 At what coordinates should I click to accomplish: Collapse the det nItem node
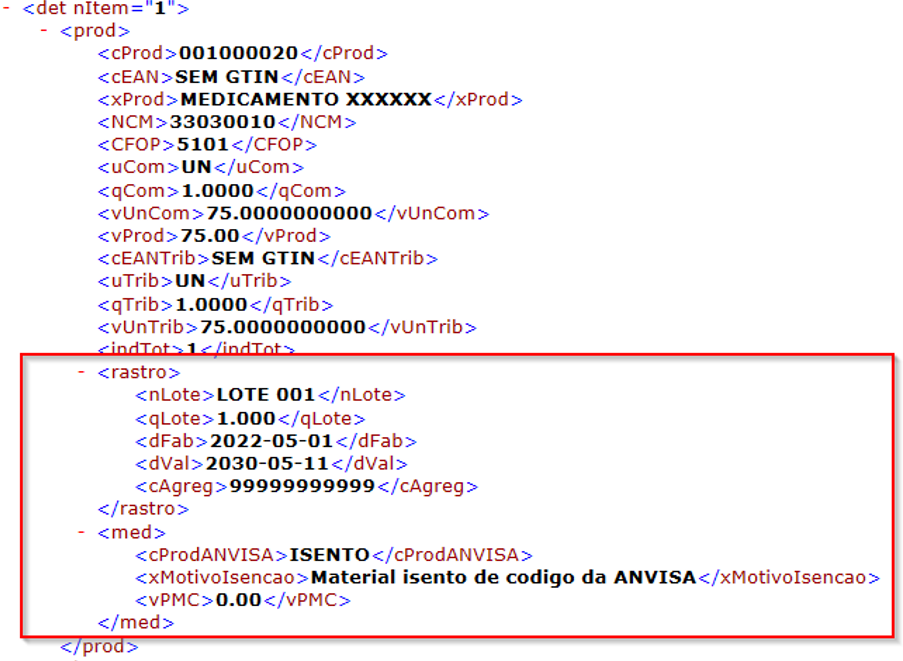click(6, 8)
